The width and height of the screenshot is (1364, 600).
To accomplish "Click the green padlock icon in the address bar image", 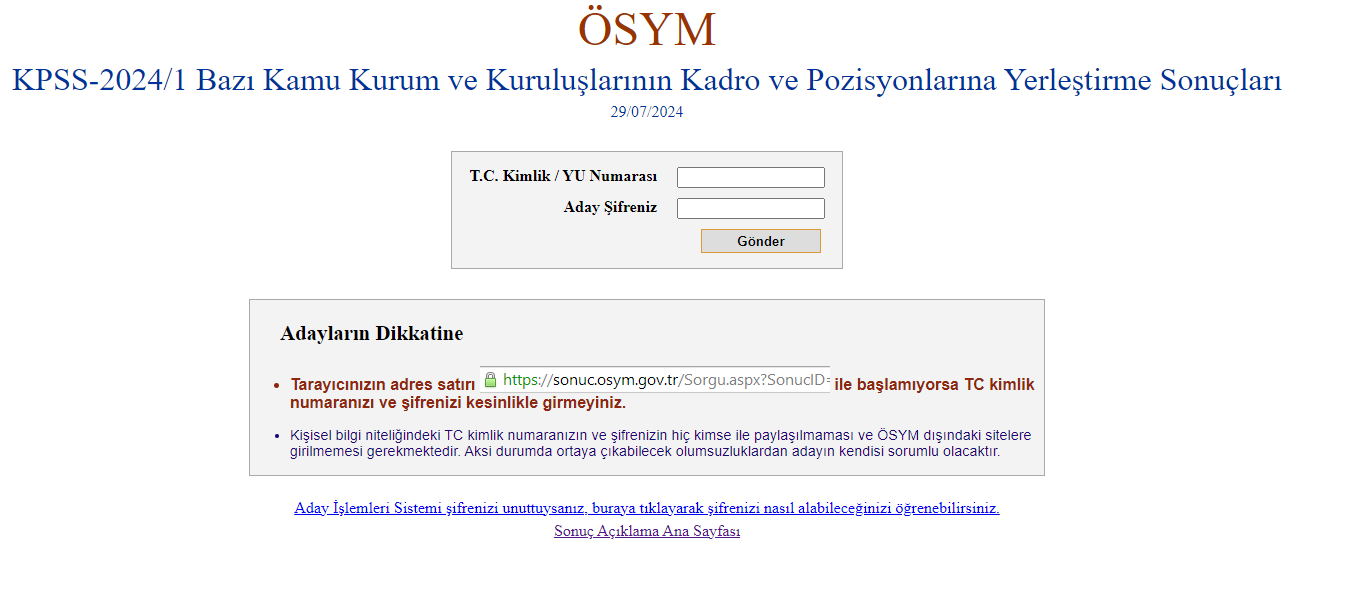I will point(490,380).
